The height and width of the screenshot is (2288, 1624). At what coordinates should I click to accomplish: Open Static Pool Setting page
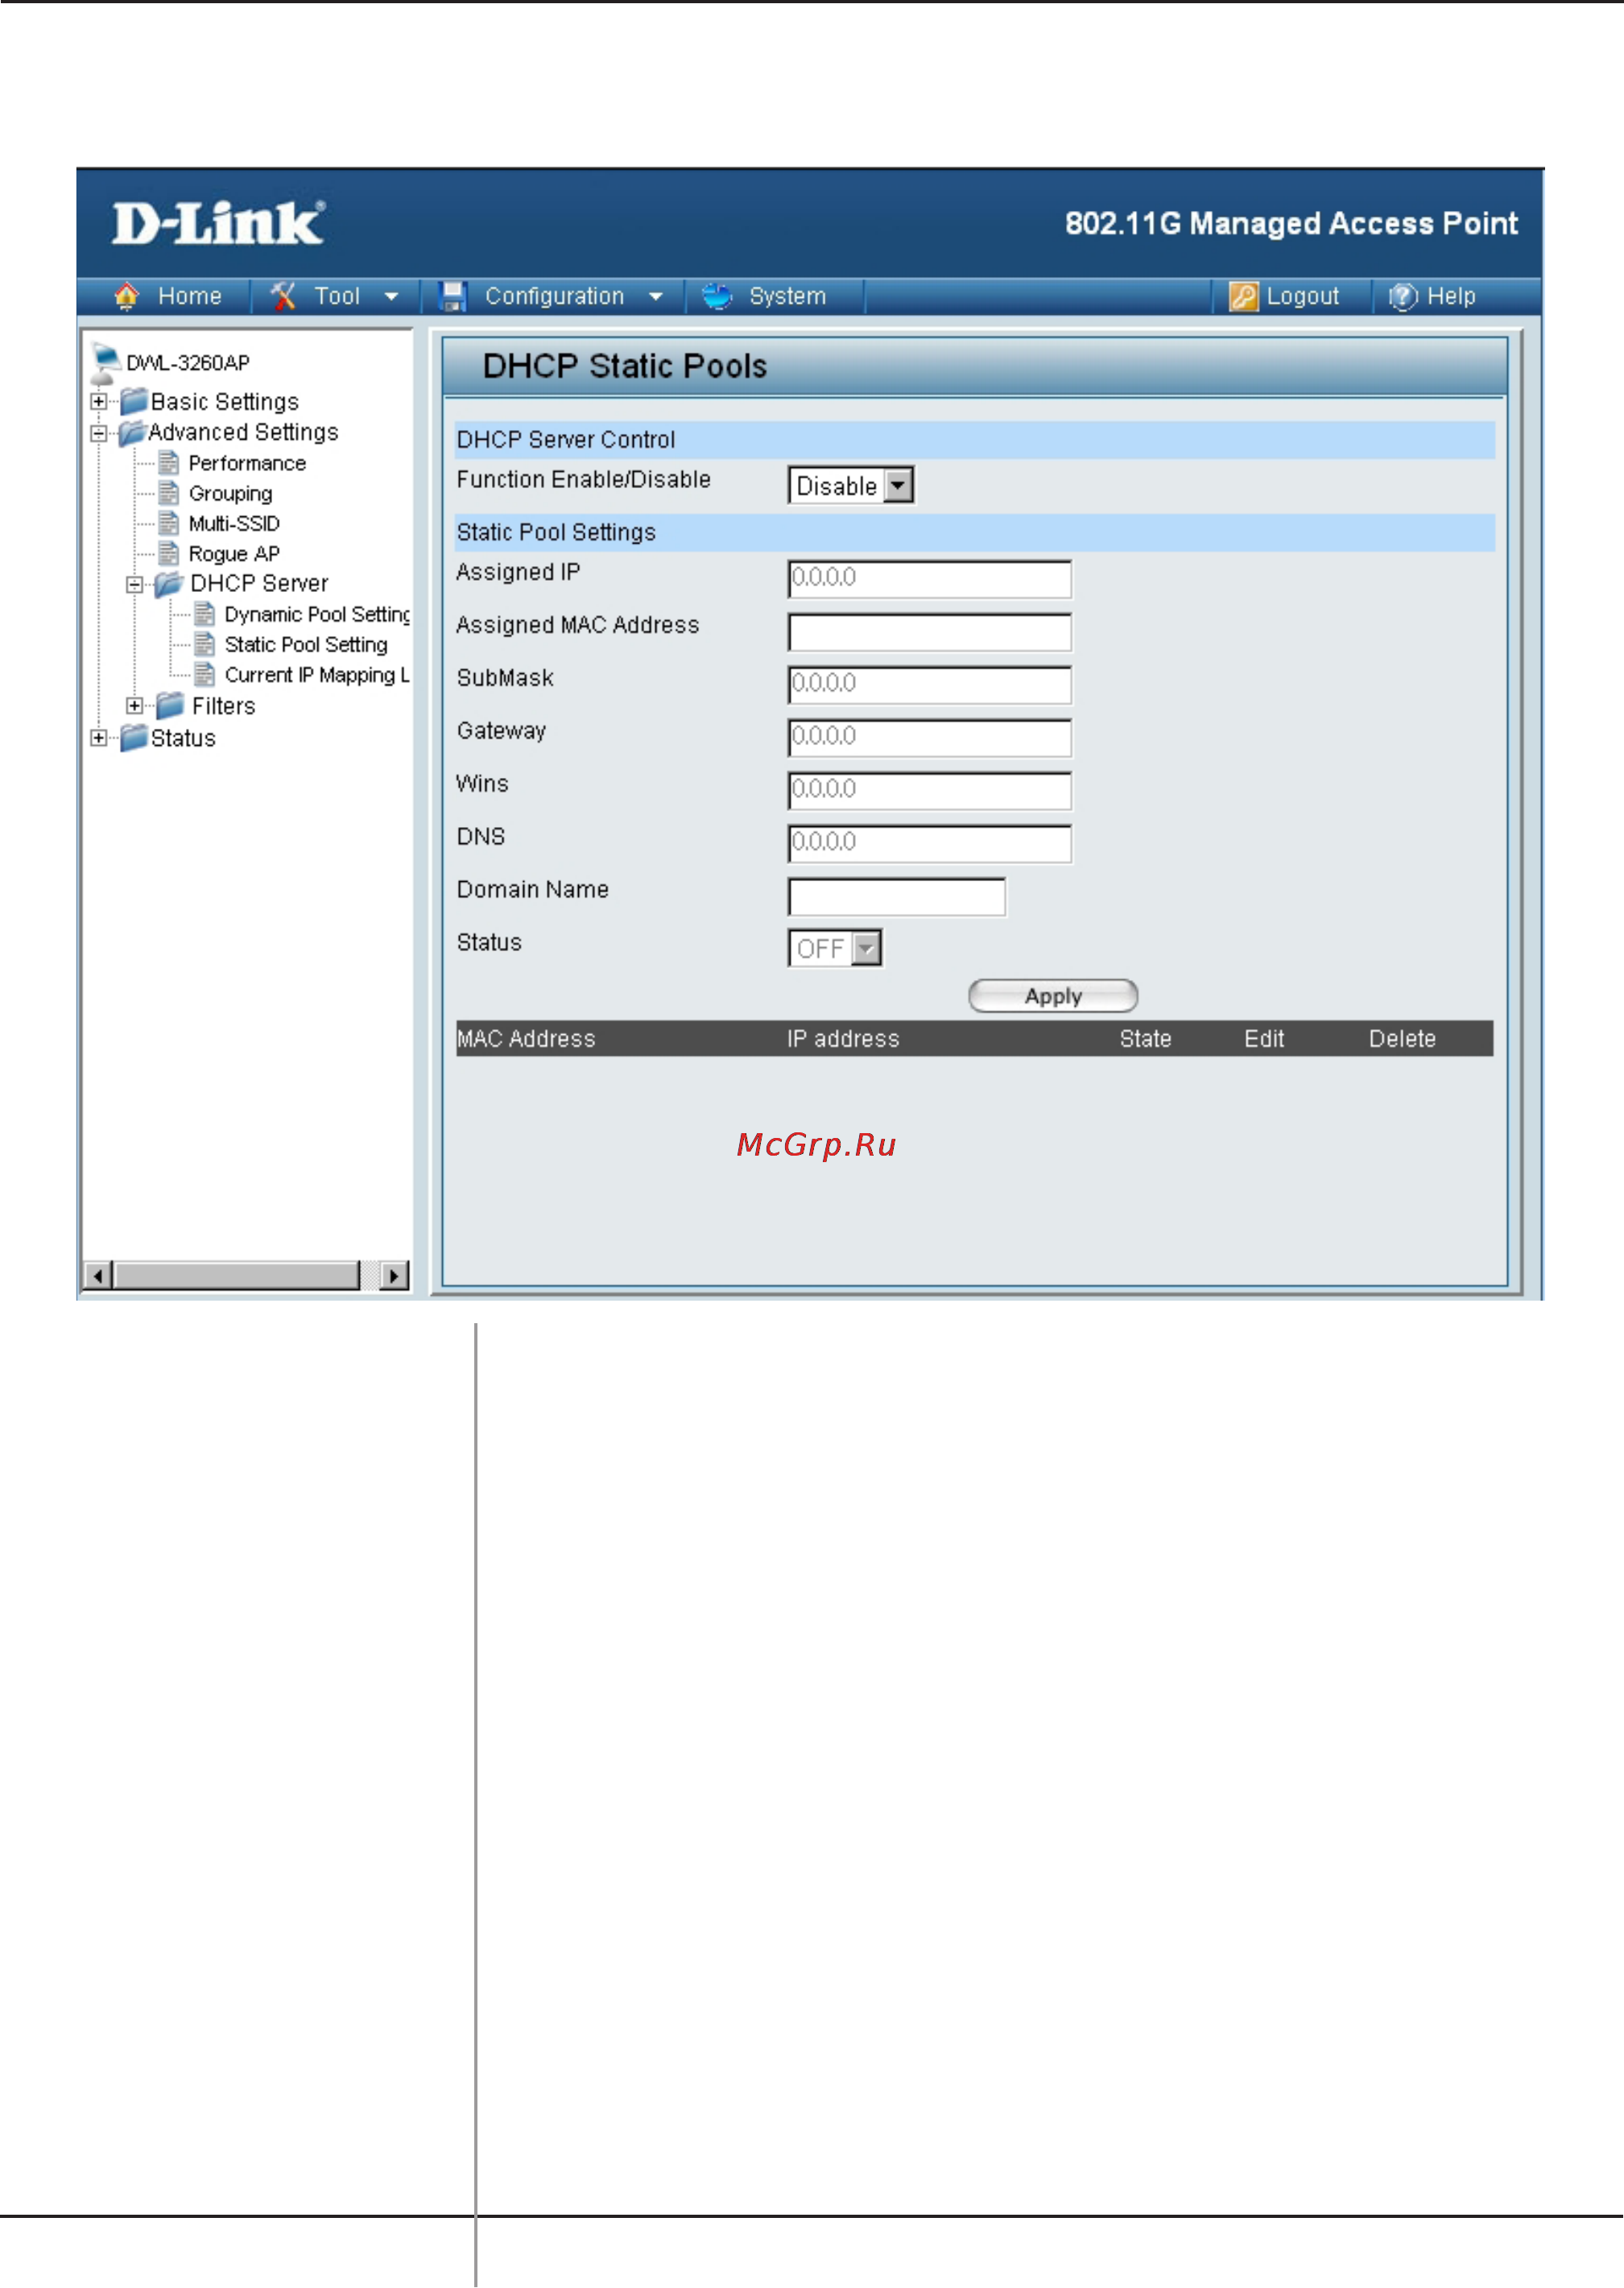click(x=306, y=645)
